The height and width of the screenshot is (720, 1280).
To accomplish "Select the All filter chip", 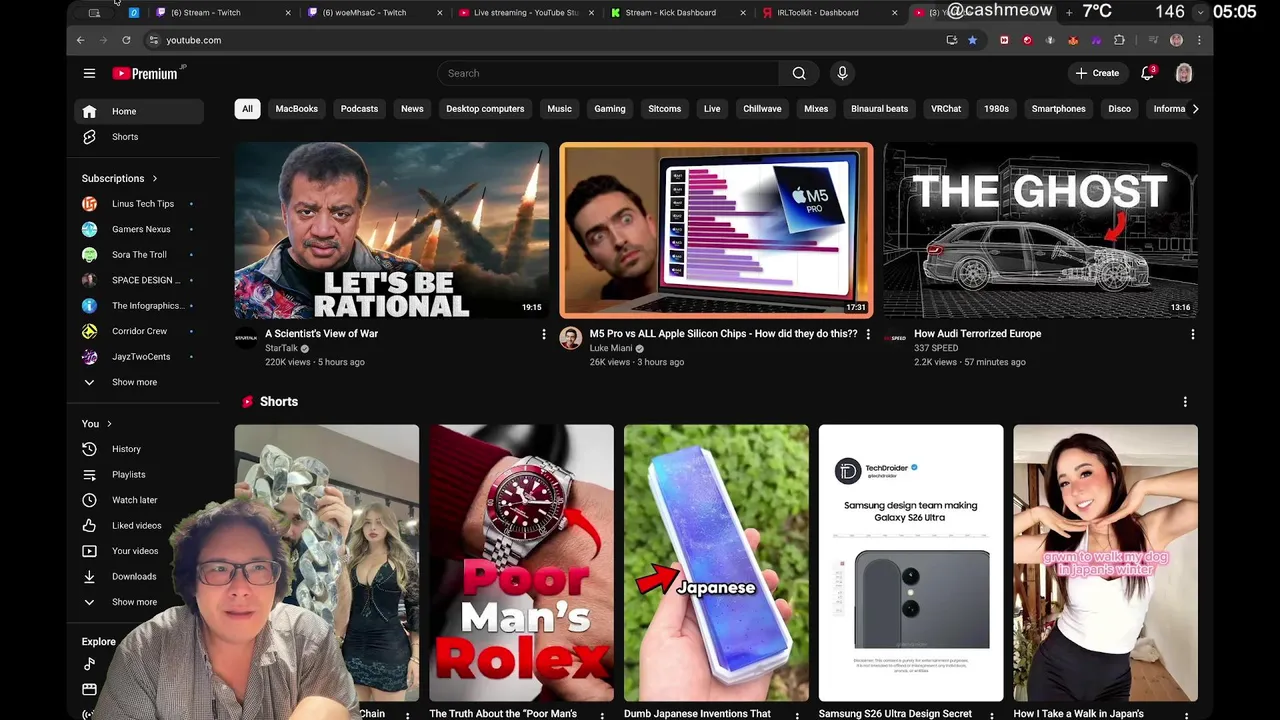I will (247, 109).
